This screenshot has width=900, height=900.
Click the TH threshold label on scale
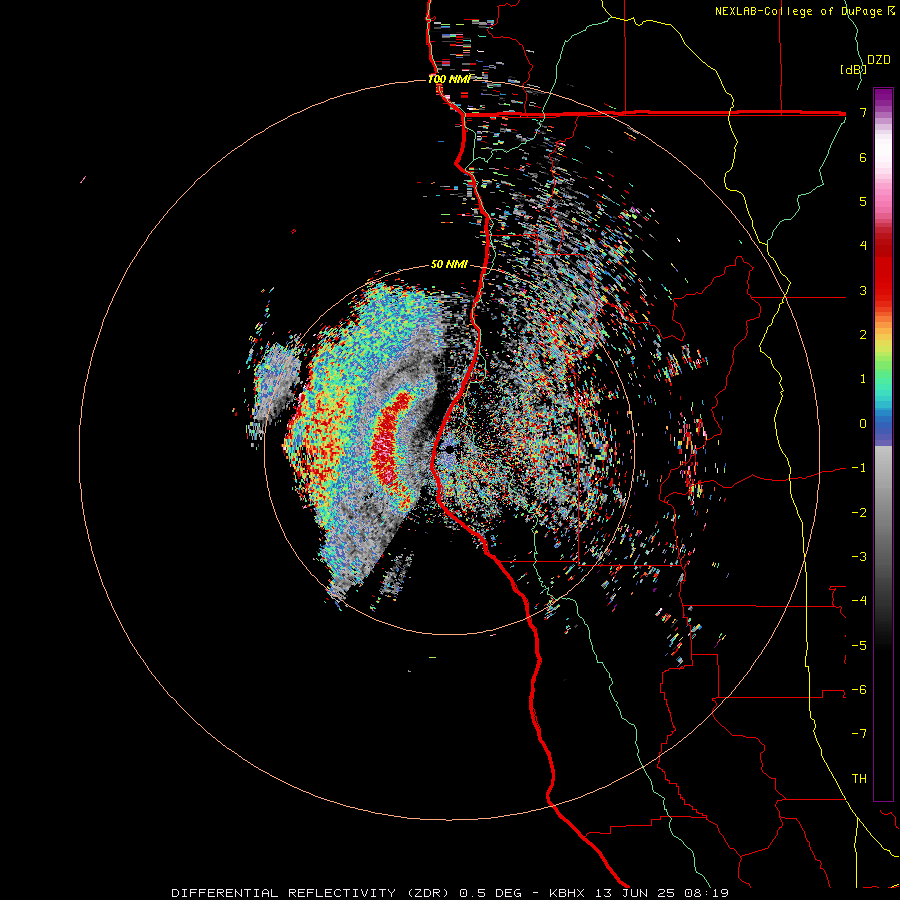pyautogui.click(x=859, y=778)
